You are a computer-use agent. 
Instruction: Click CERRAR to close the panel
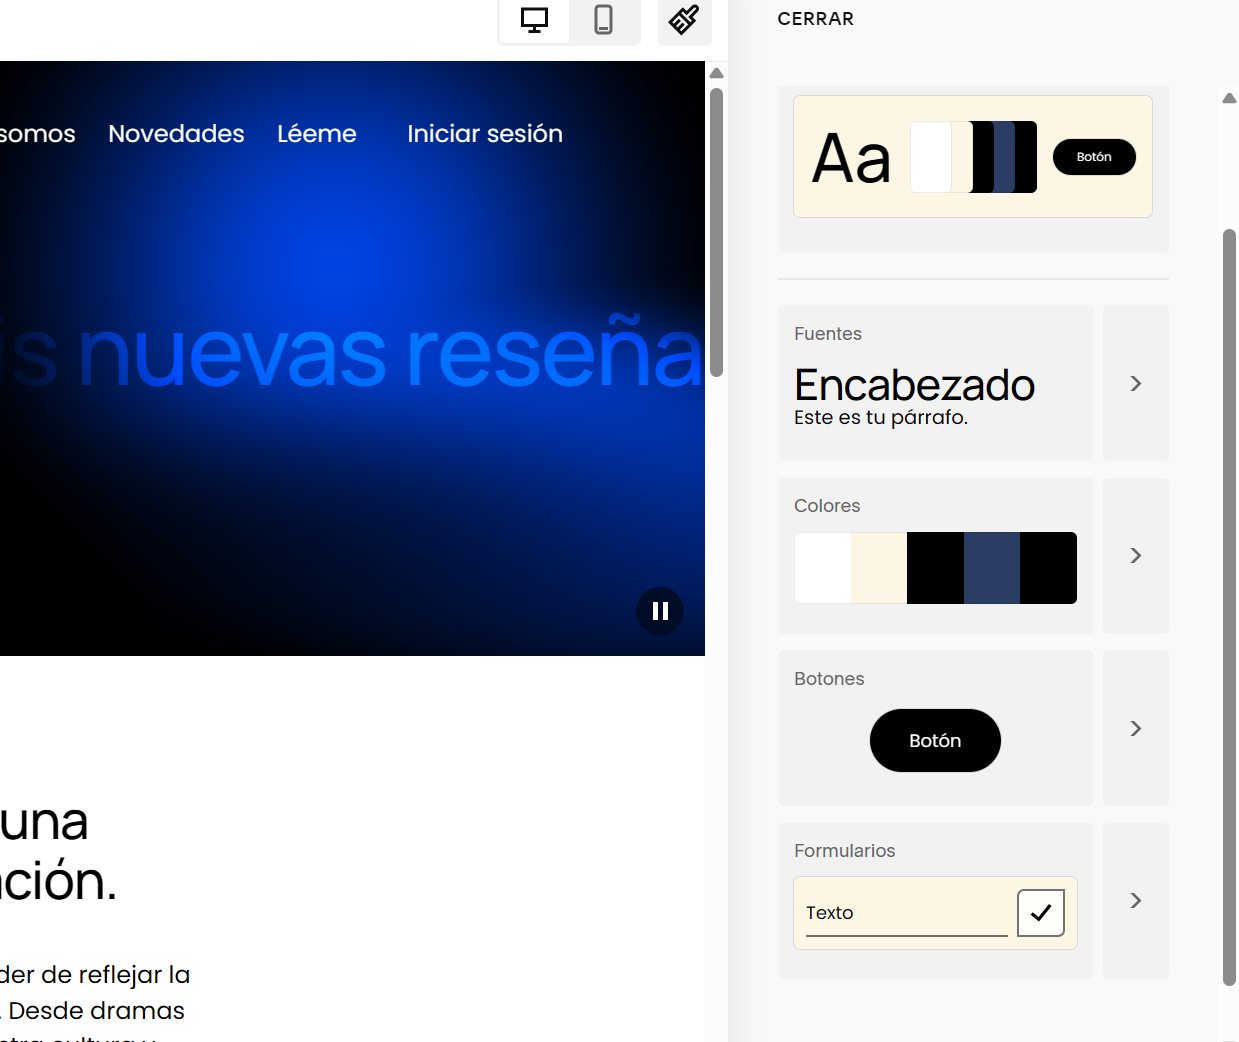815,19
